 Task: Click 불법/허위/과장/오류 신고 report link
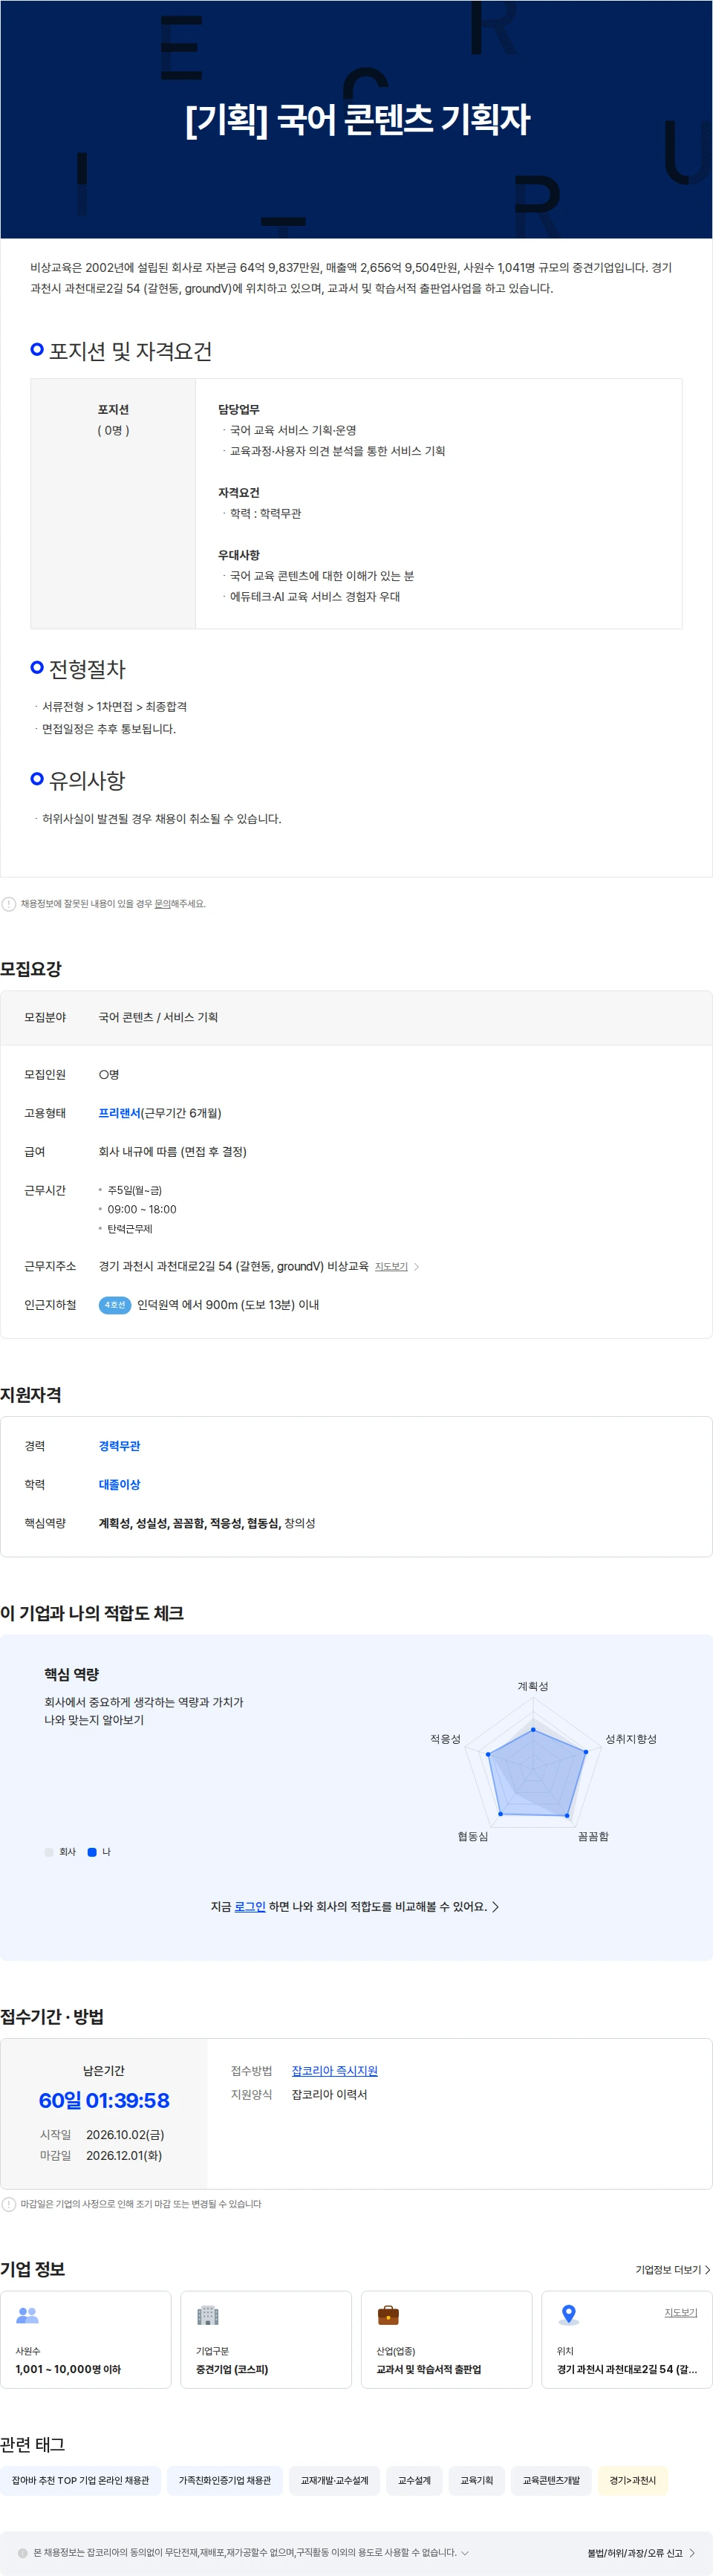point(641,2553)
